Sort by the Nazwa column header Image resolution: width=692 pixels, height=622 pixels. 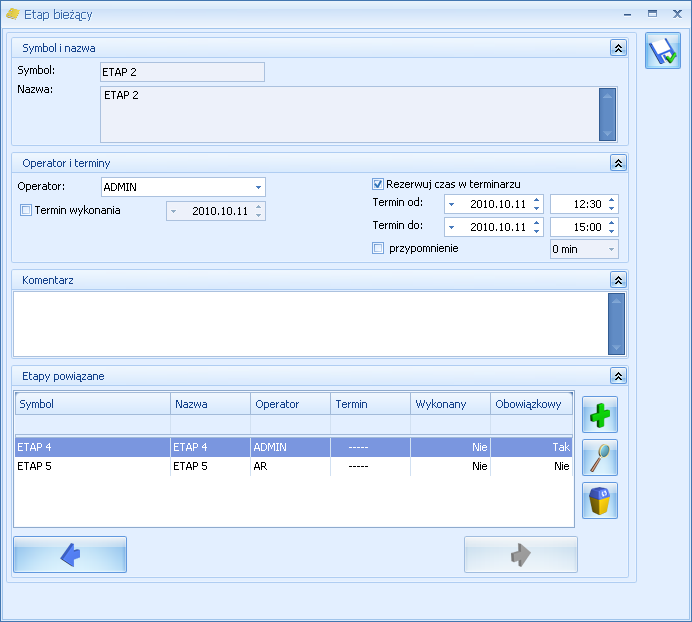[x=211, y=404]
